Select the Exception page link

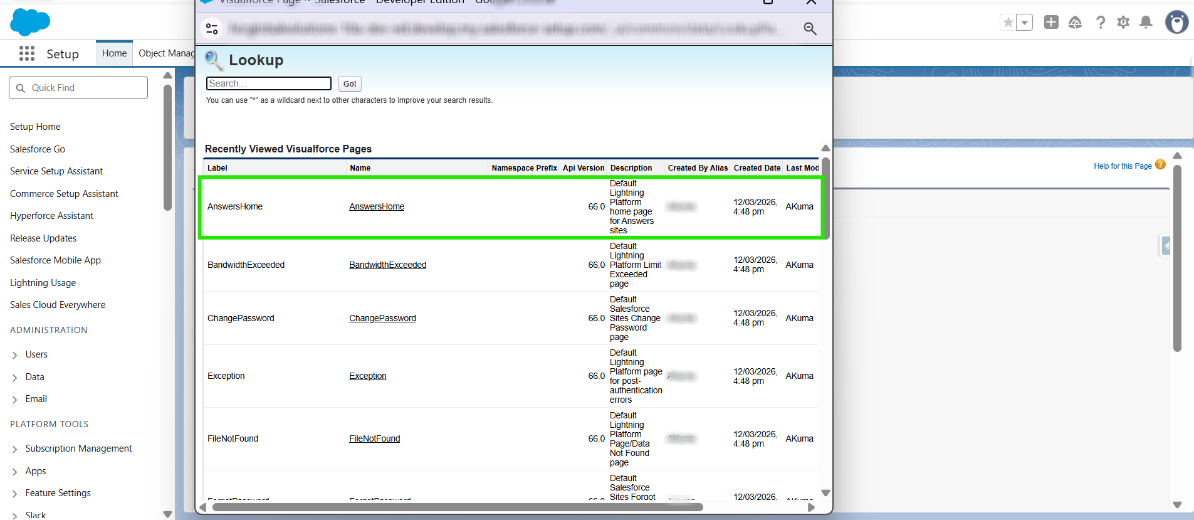(368, 376)
